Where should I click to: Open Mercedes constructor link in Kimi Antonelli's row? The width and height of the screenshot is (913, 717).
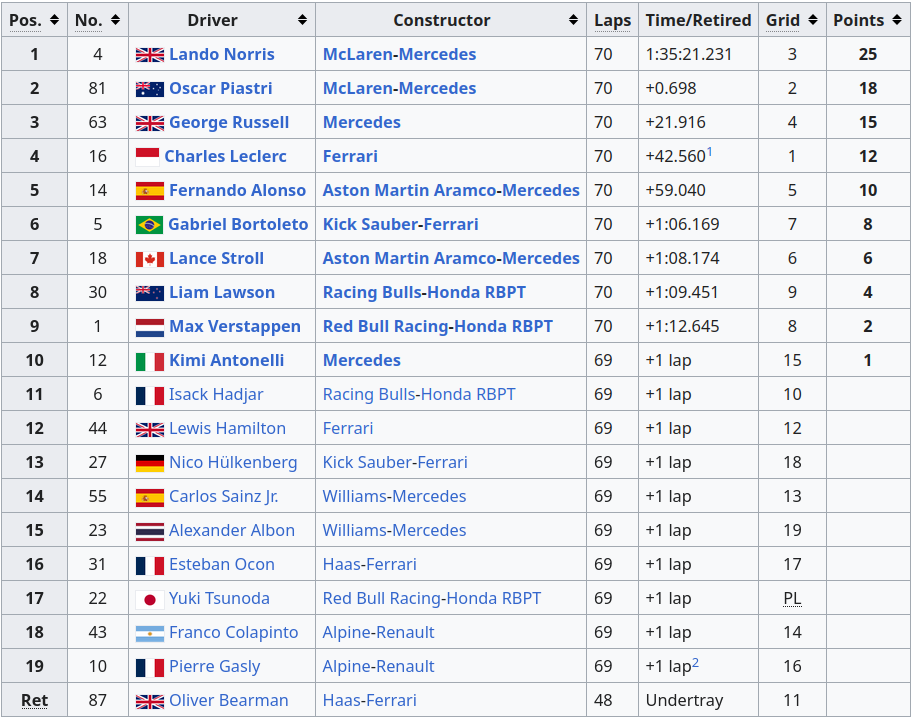tap(362, 360)
